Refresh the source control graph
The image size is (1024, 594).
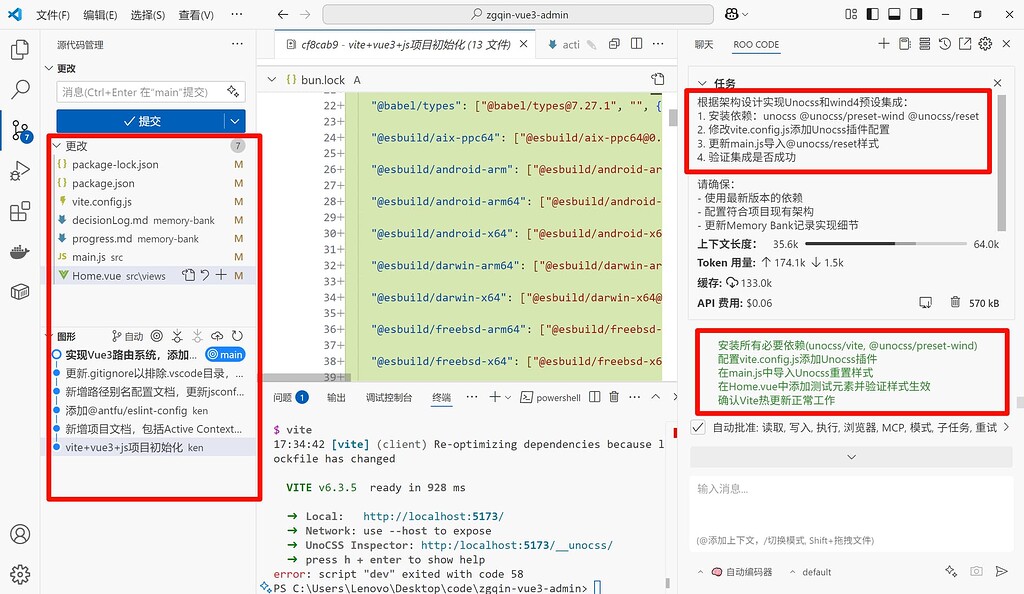coord(237,336)
